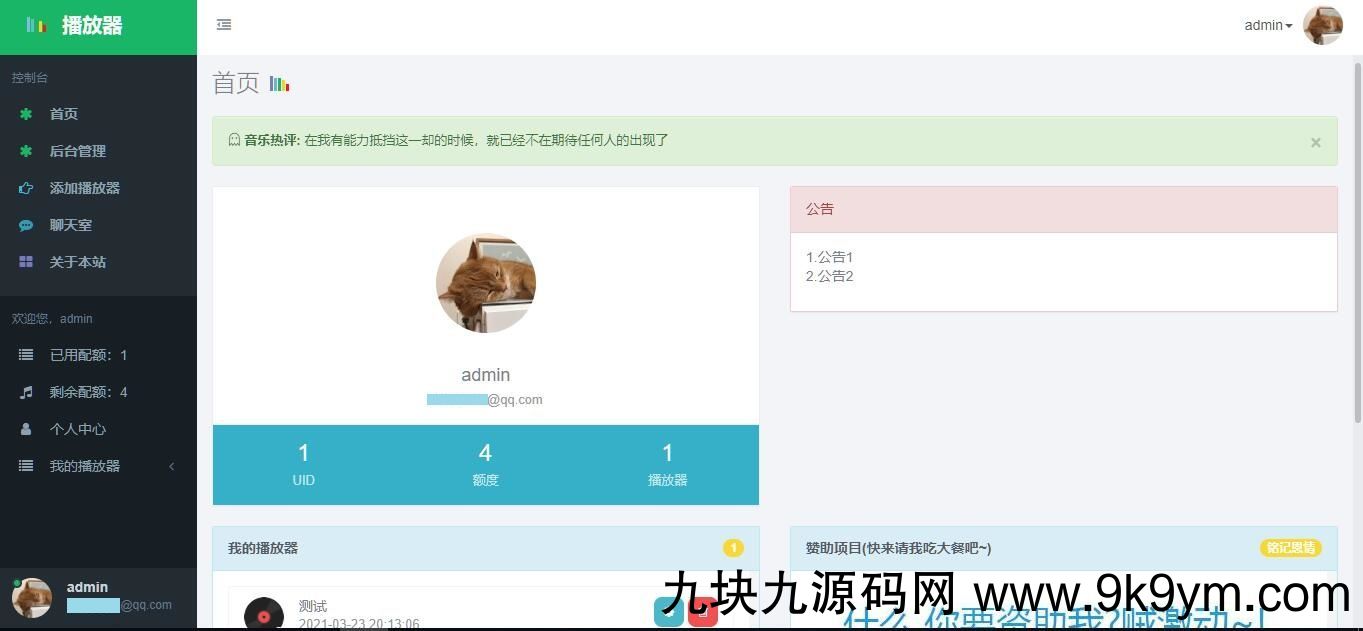The height and width of the screenshot is (631, 1363).
Task: Click the grid icon beside 关于本站
Action: coord(26,262)
